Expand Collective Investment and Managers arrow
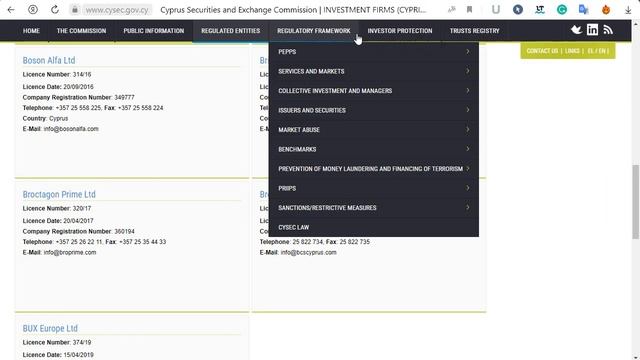 point(468,90)
